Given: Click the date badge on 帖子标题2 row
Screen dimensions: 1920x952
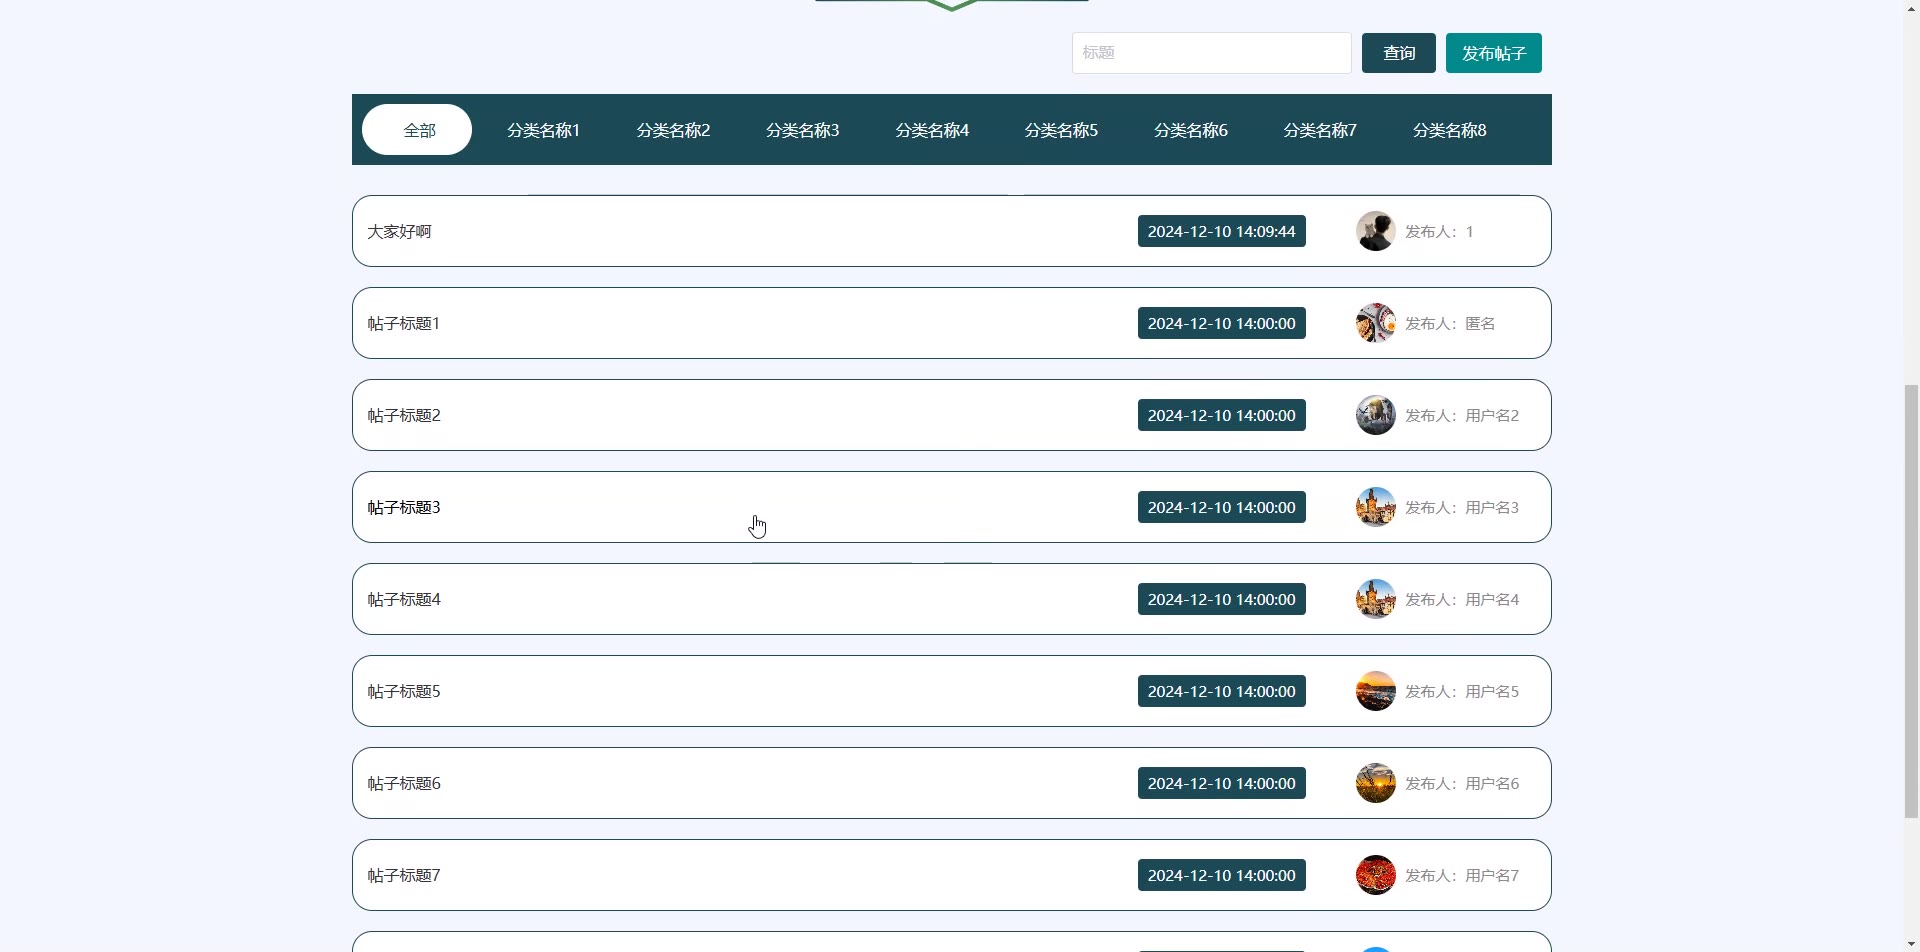Looking at the screenshot, I should [1222, 415].
